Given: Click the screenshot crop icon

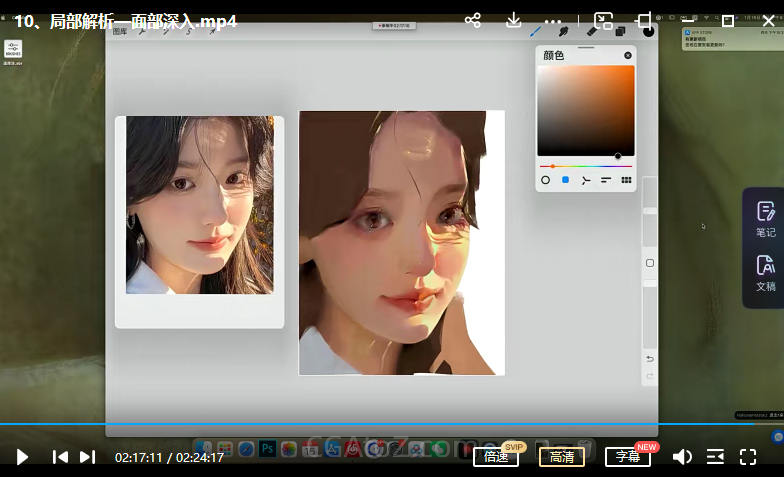Looking at the screenshot, I should tap(644, 21).
